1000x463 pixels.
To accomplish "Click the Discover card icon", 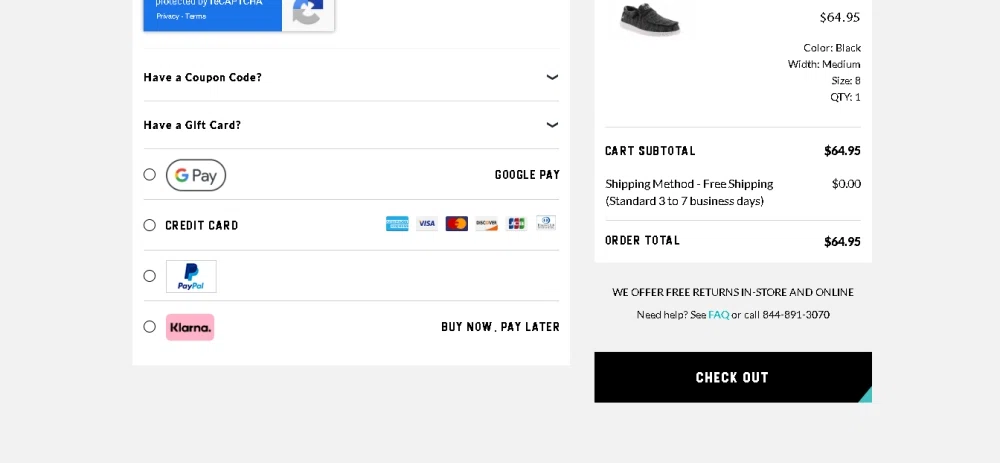I will point(487,224).
